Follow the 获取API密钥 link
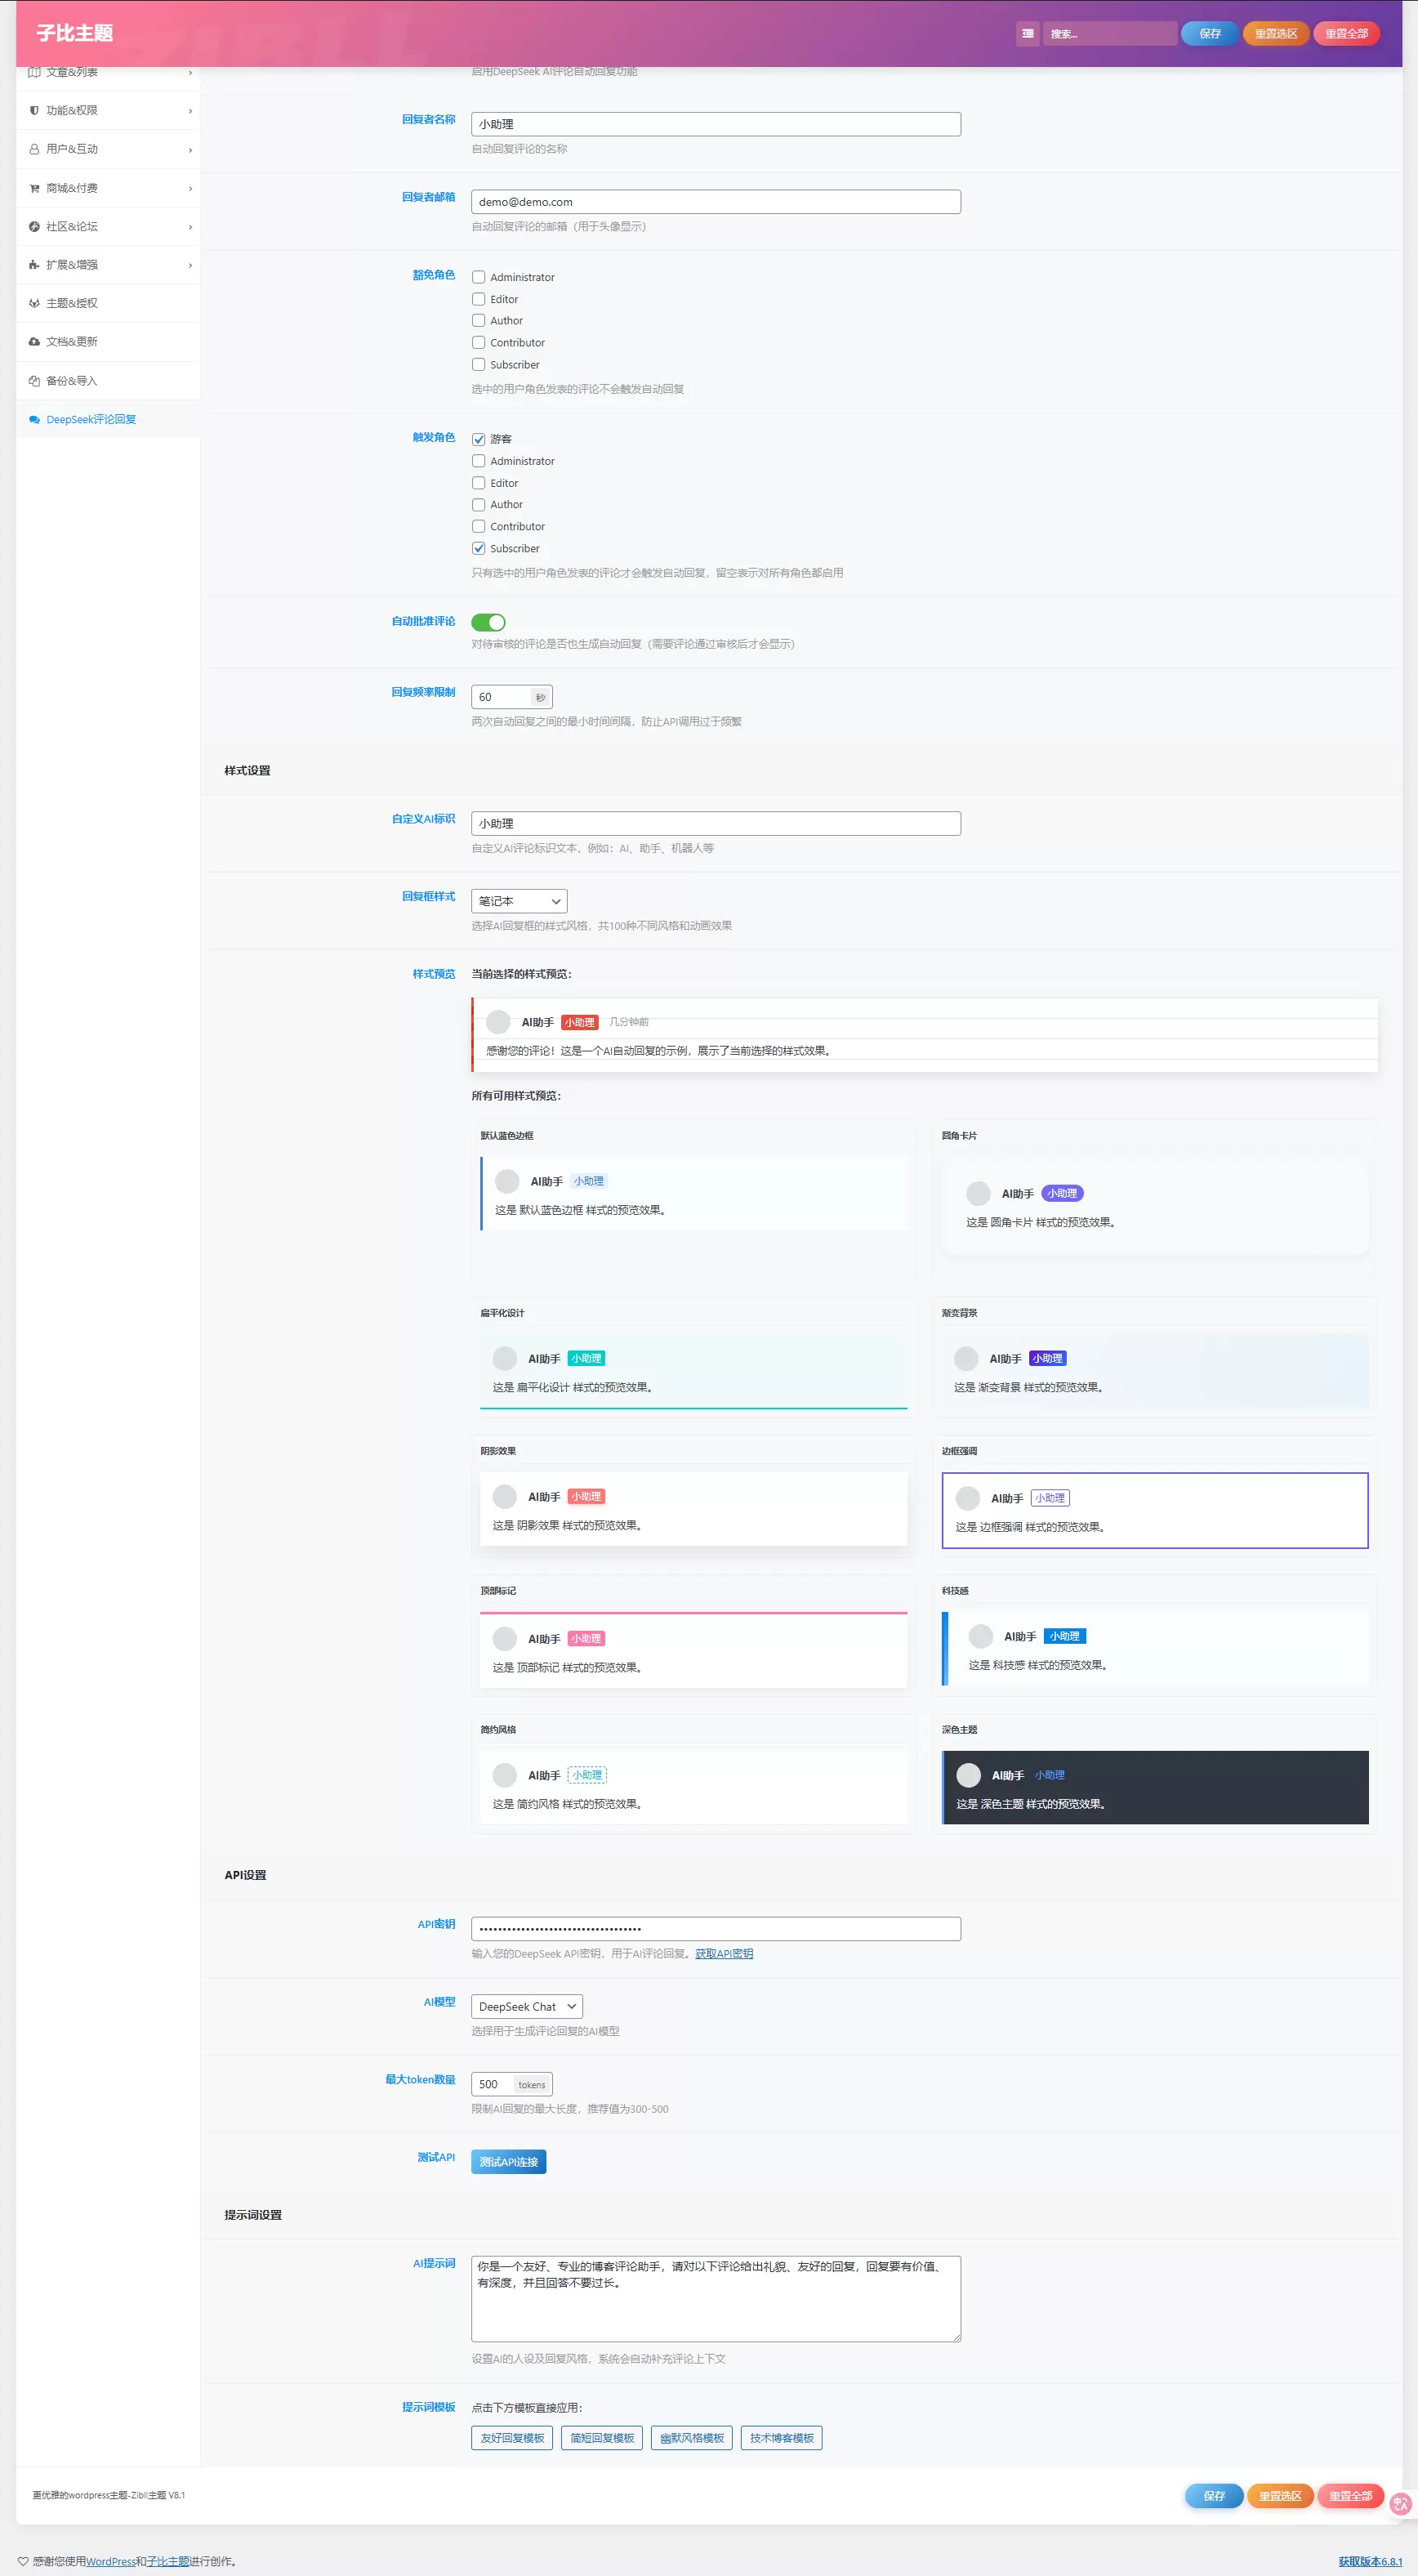Image resolution: width=1418 pixels, height=2576 pixels. pyautogui.click(x=724, y=1953)
